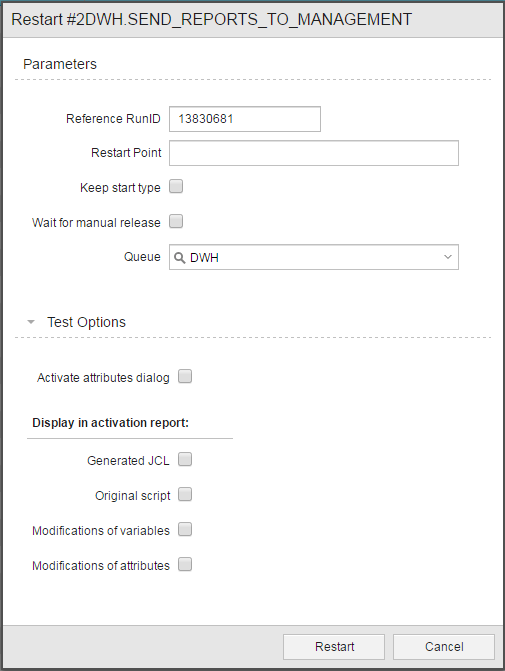Click the Display in activation report label
The image size is (505, 671).
[110, 423]
